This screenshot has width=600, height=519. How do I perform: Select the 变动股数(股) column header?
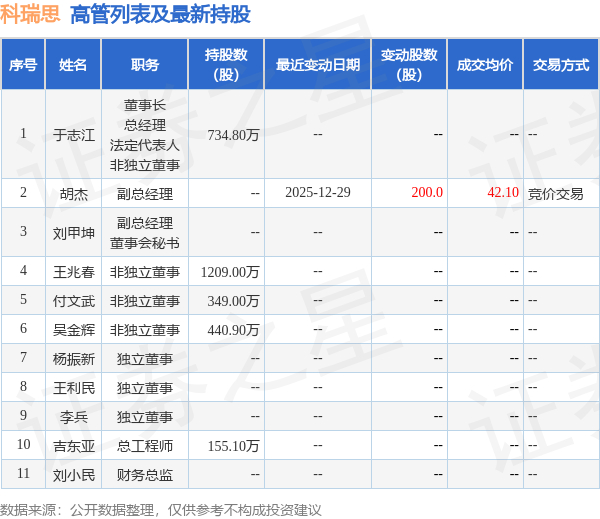coord(409,65)
